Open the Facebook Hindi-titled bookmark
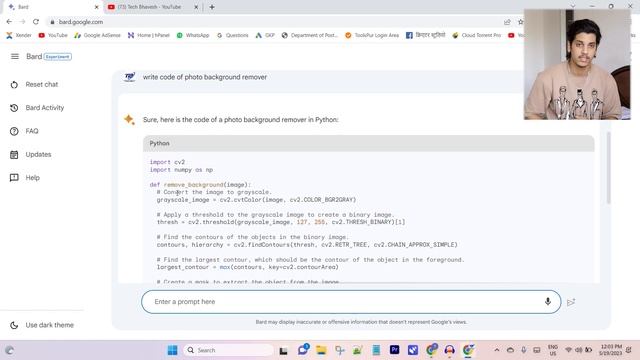This screenshot has height=360, width=640. [426, 36]
